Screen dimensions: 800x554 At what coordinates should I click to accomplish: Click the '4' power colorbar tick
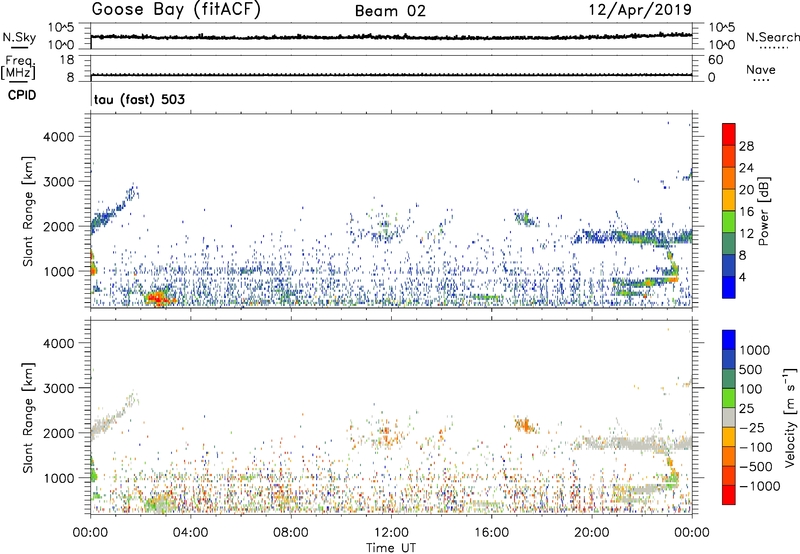(x=742, y=277)
